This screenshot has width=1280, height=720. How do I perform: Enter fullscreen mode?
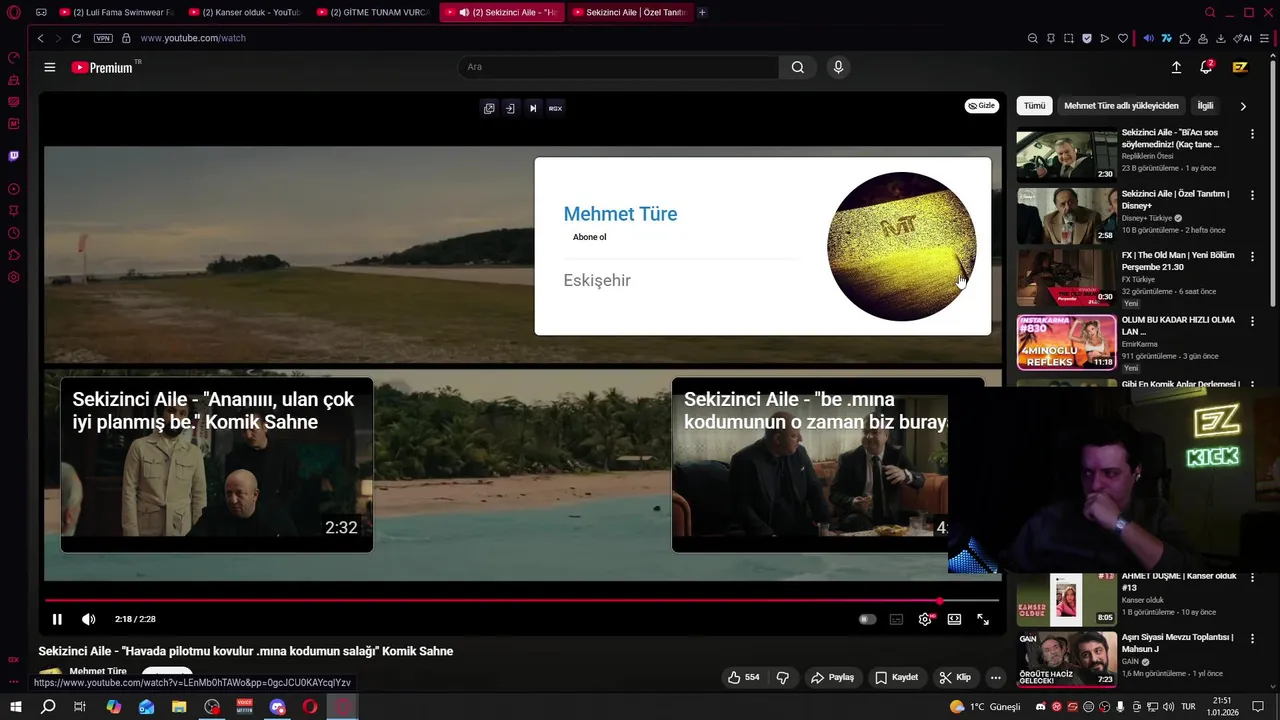pyautogui.click(x=983, y=619)
